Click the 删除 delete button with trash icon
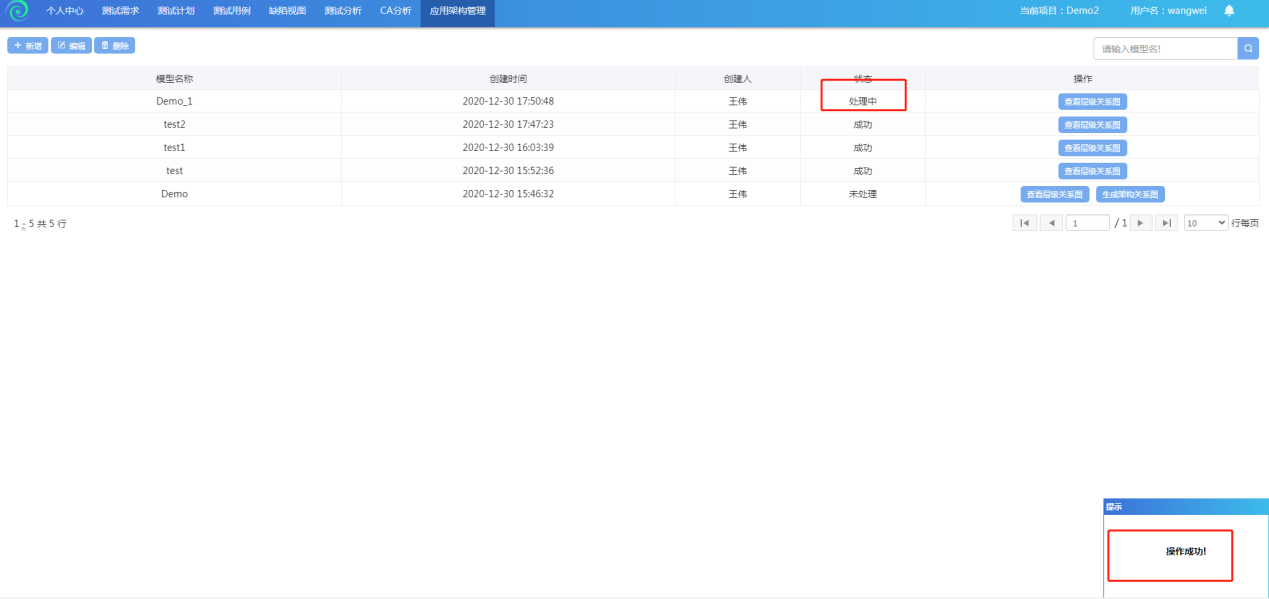The image size is (1269, 599). coord(114,46)
